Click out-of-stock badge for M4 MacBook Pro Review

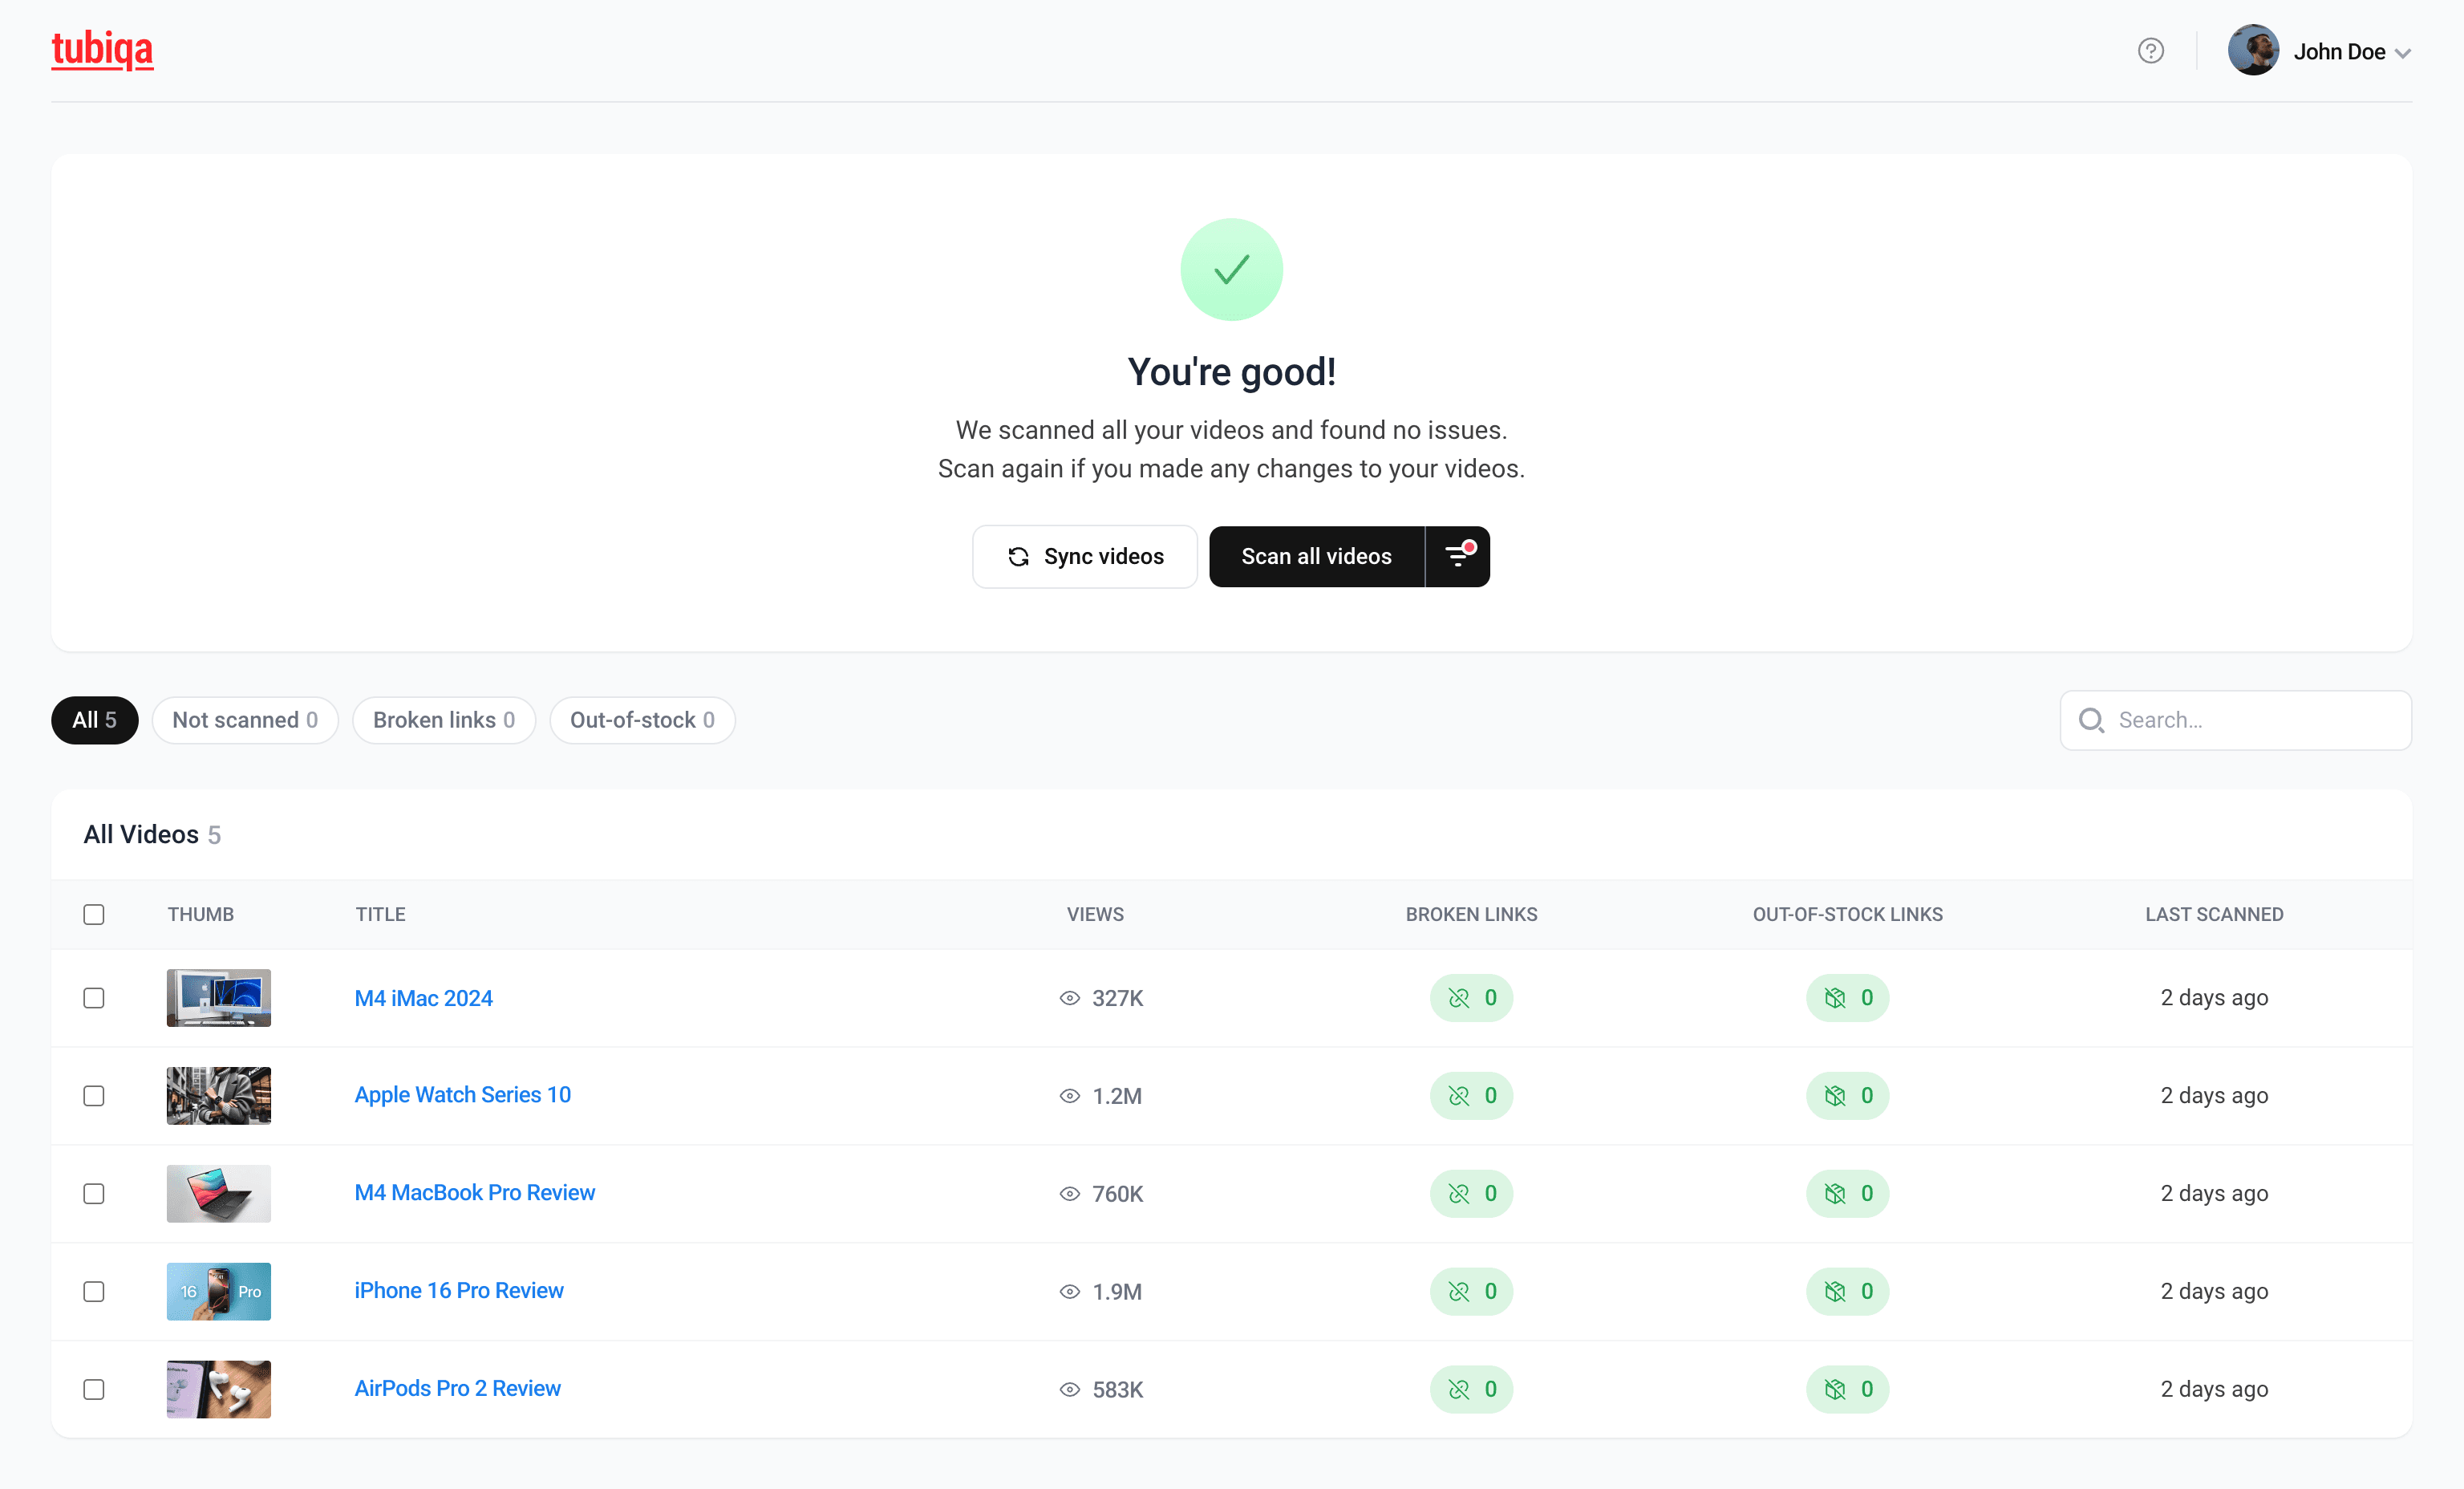click(x=1848, y=1194)
